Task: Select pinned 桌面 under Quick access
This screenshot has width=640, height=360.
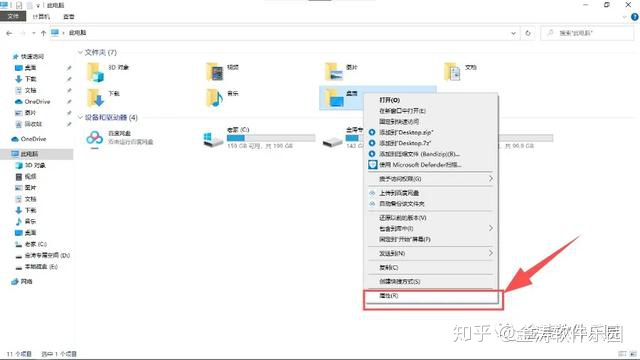Action: point(26,68)
